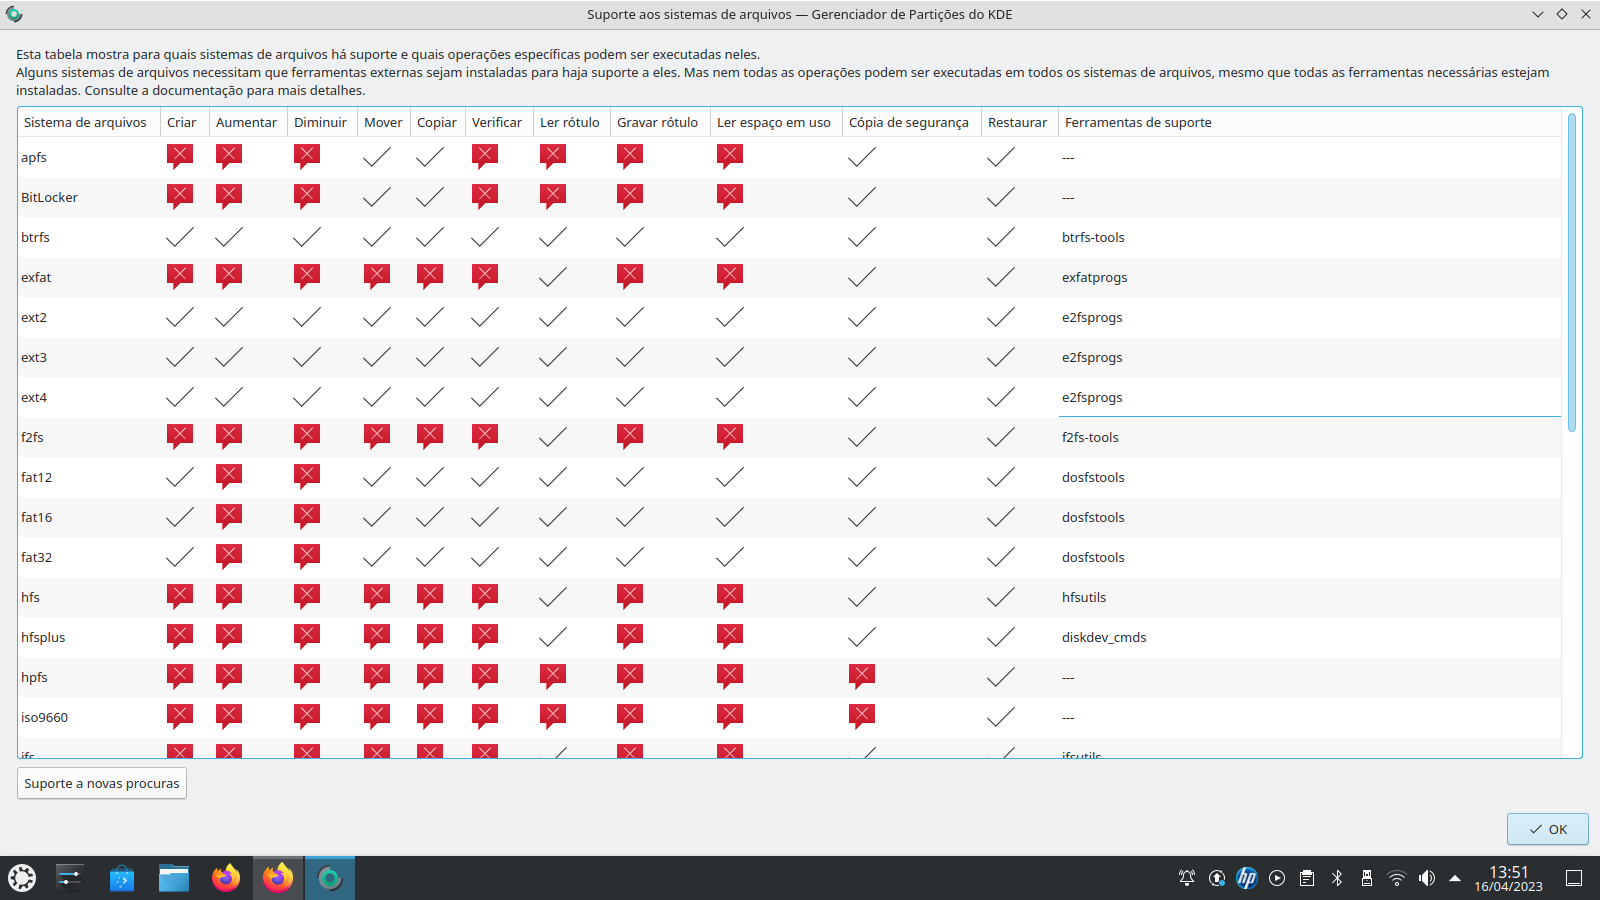Click the Ler rótulo column header
This screenshot has width=1600, height=900.
[x=570, y=122]
